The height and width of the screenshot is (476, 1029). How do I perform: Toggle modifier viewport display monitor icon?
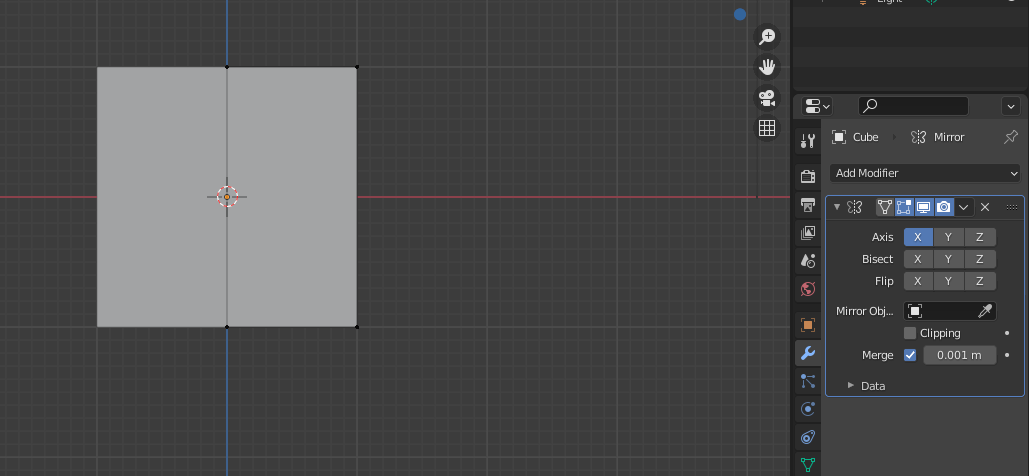[x=924, y=207]
